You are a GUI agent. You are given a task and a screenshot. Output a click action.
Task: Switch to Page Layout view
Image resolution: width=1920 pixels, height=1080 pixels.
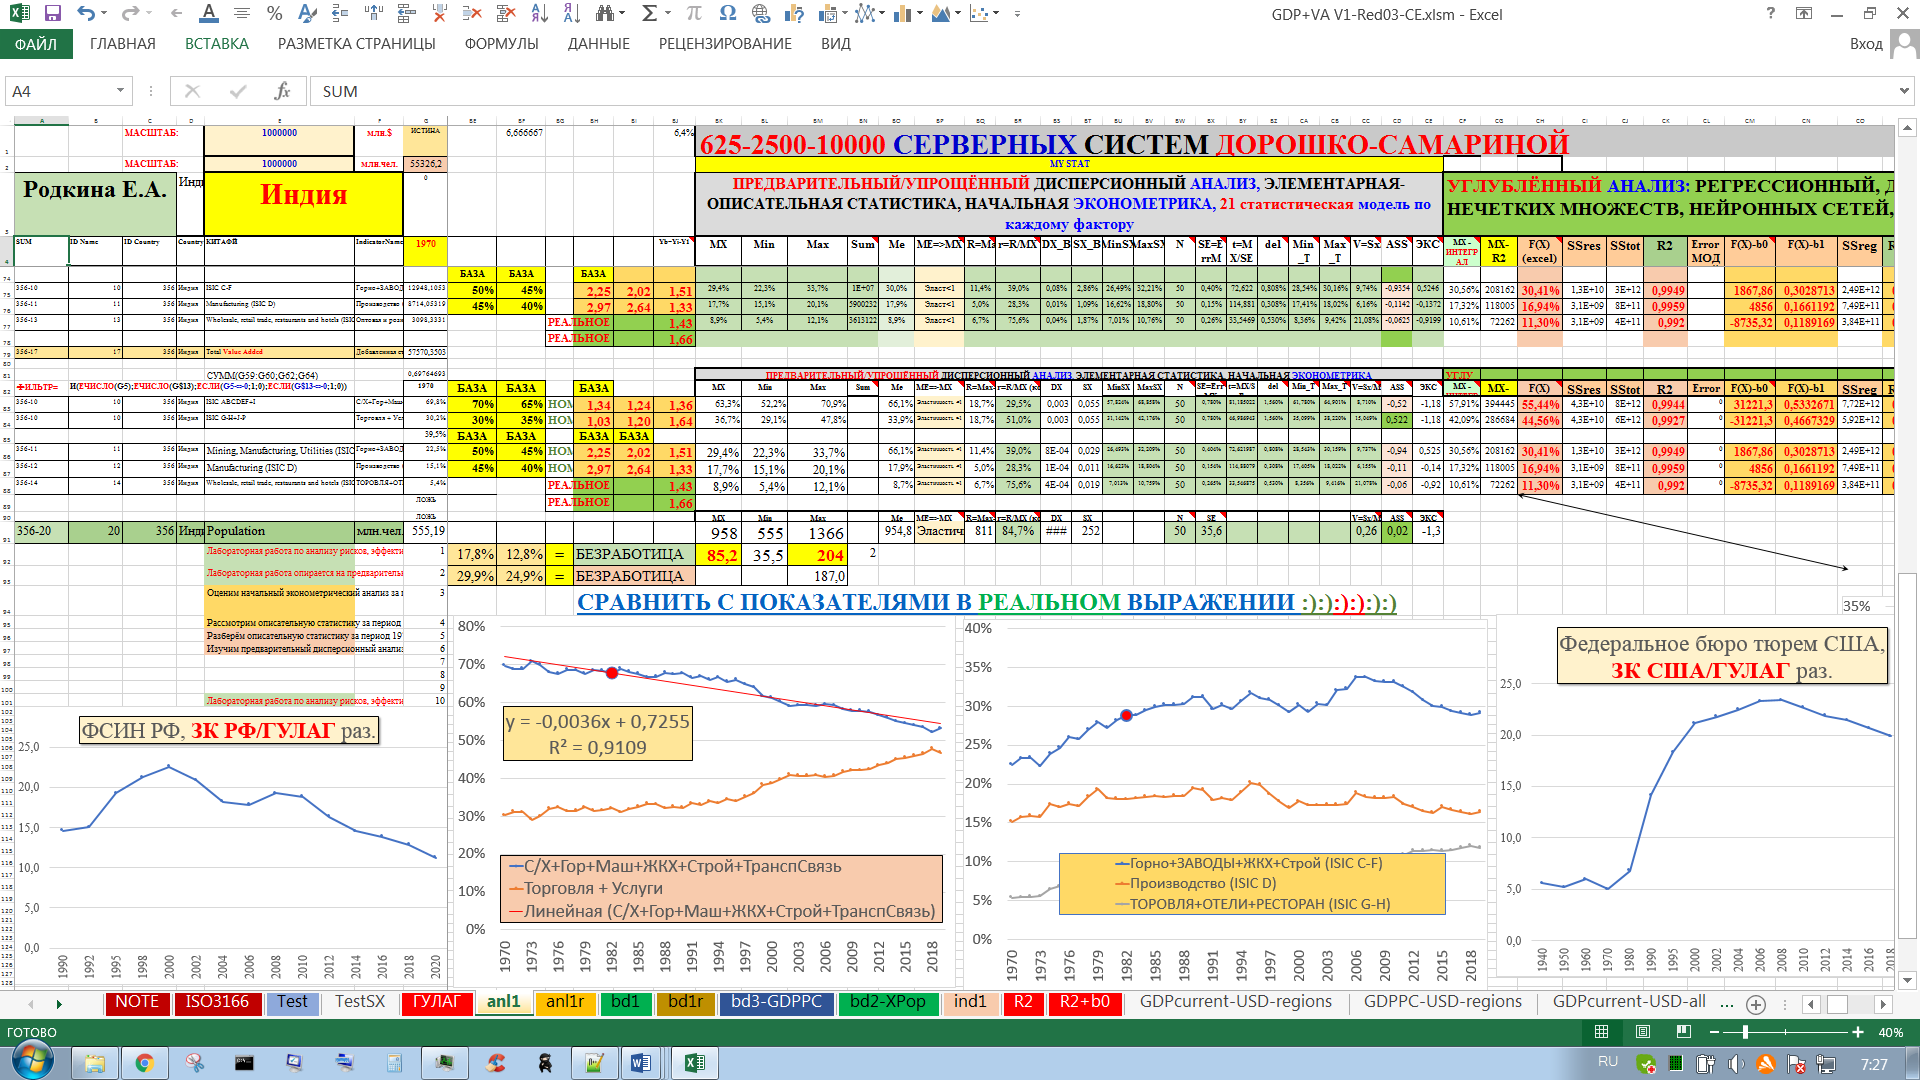1643,1032
